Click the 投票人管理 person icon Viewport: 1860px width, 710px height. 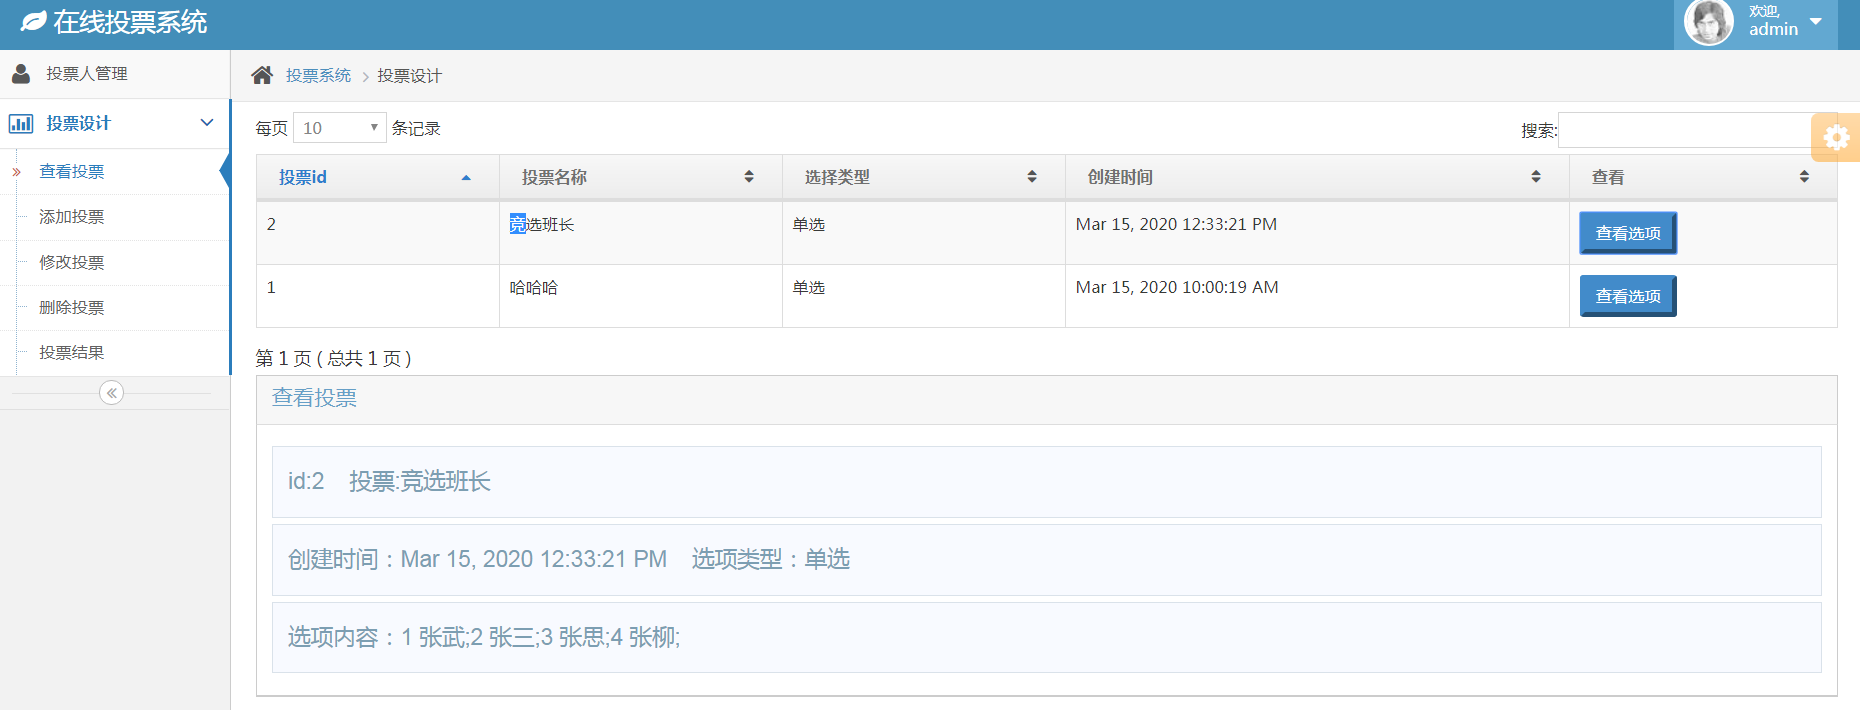[21, 73]
